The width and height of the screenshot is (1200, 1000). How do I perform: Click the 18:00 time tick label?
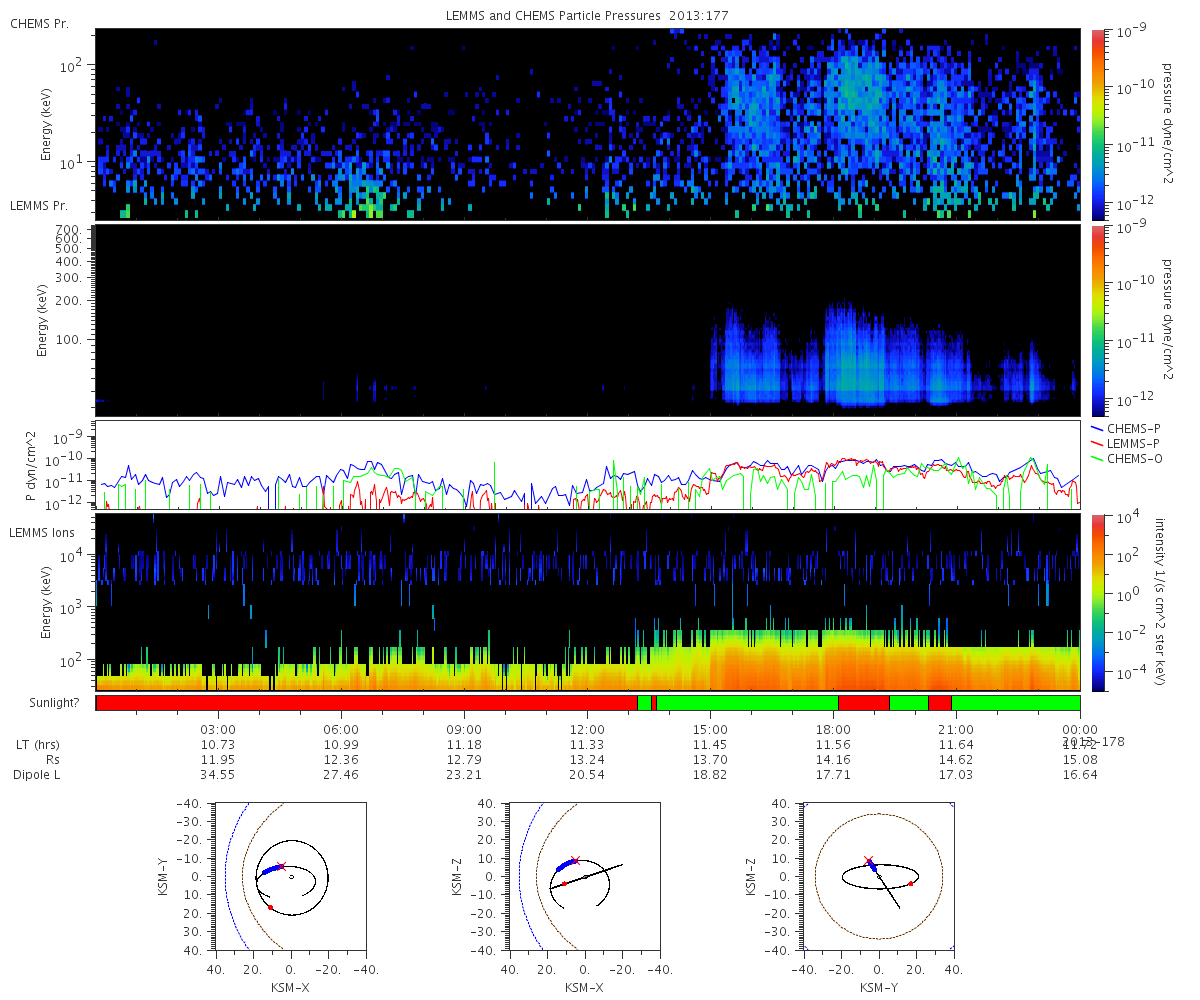pos(833,730)
